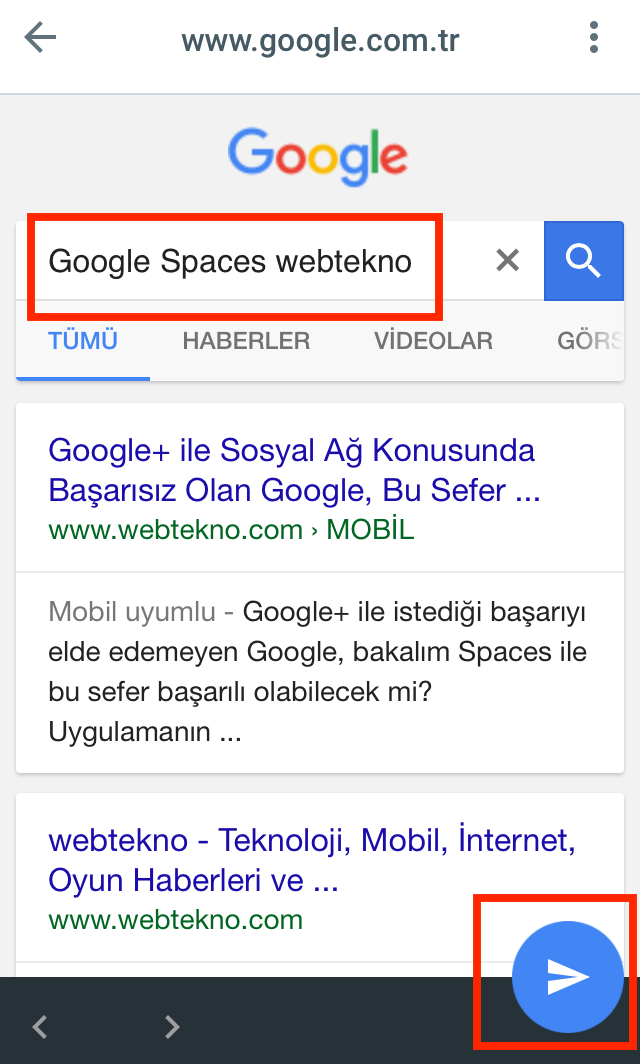
Task: Tap the back arrow in top bar
Action: coord(40,37)
